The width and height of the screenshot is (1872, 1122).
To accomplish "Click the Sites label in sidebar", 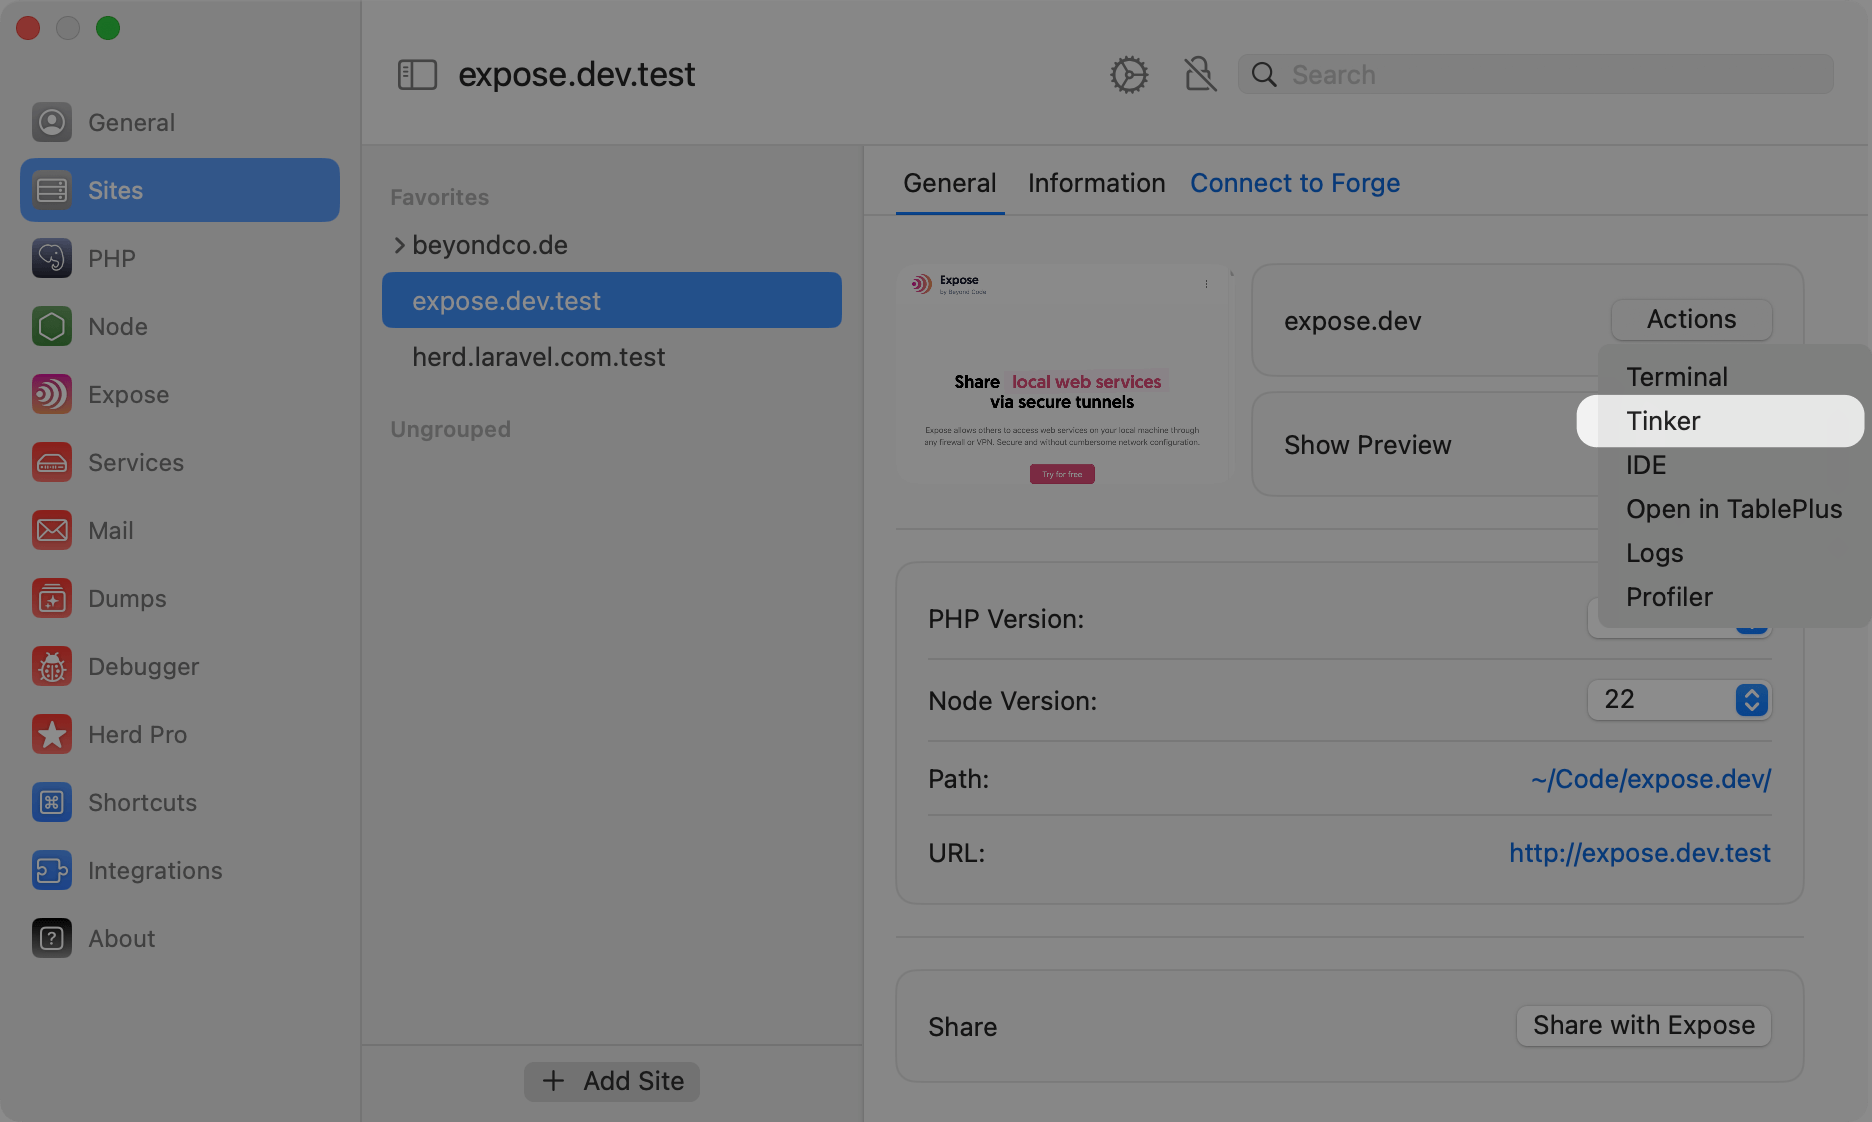I will (115, 190).
